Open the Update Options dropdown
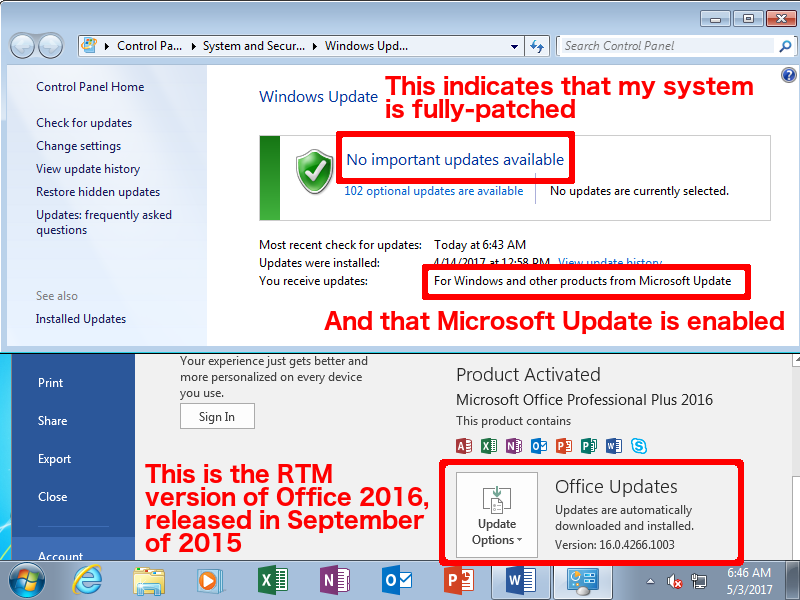 point(496,514)
